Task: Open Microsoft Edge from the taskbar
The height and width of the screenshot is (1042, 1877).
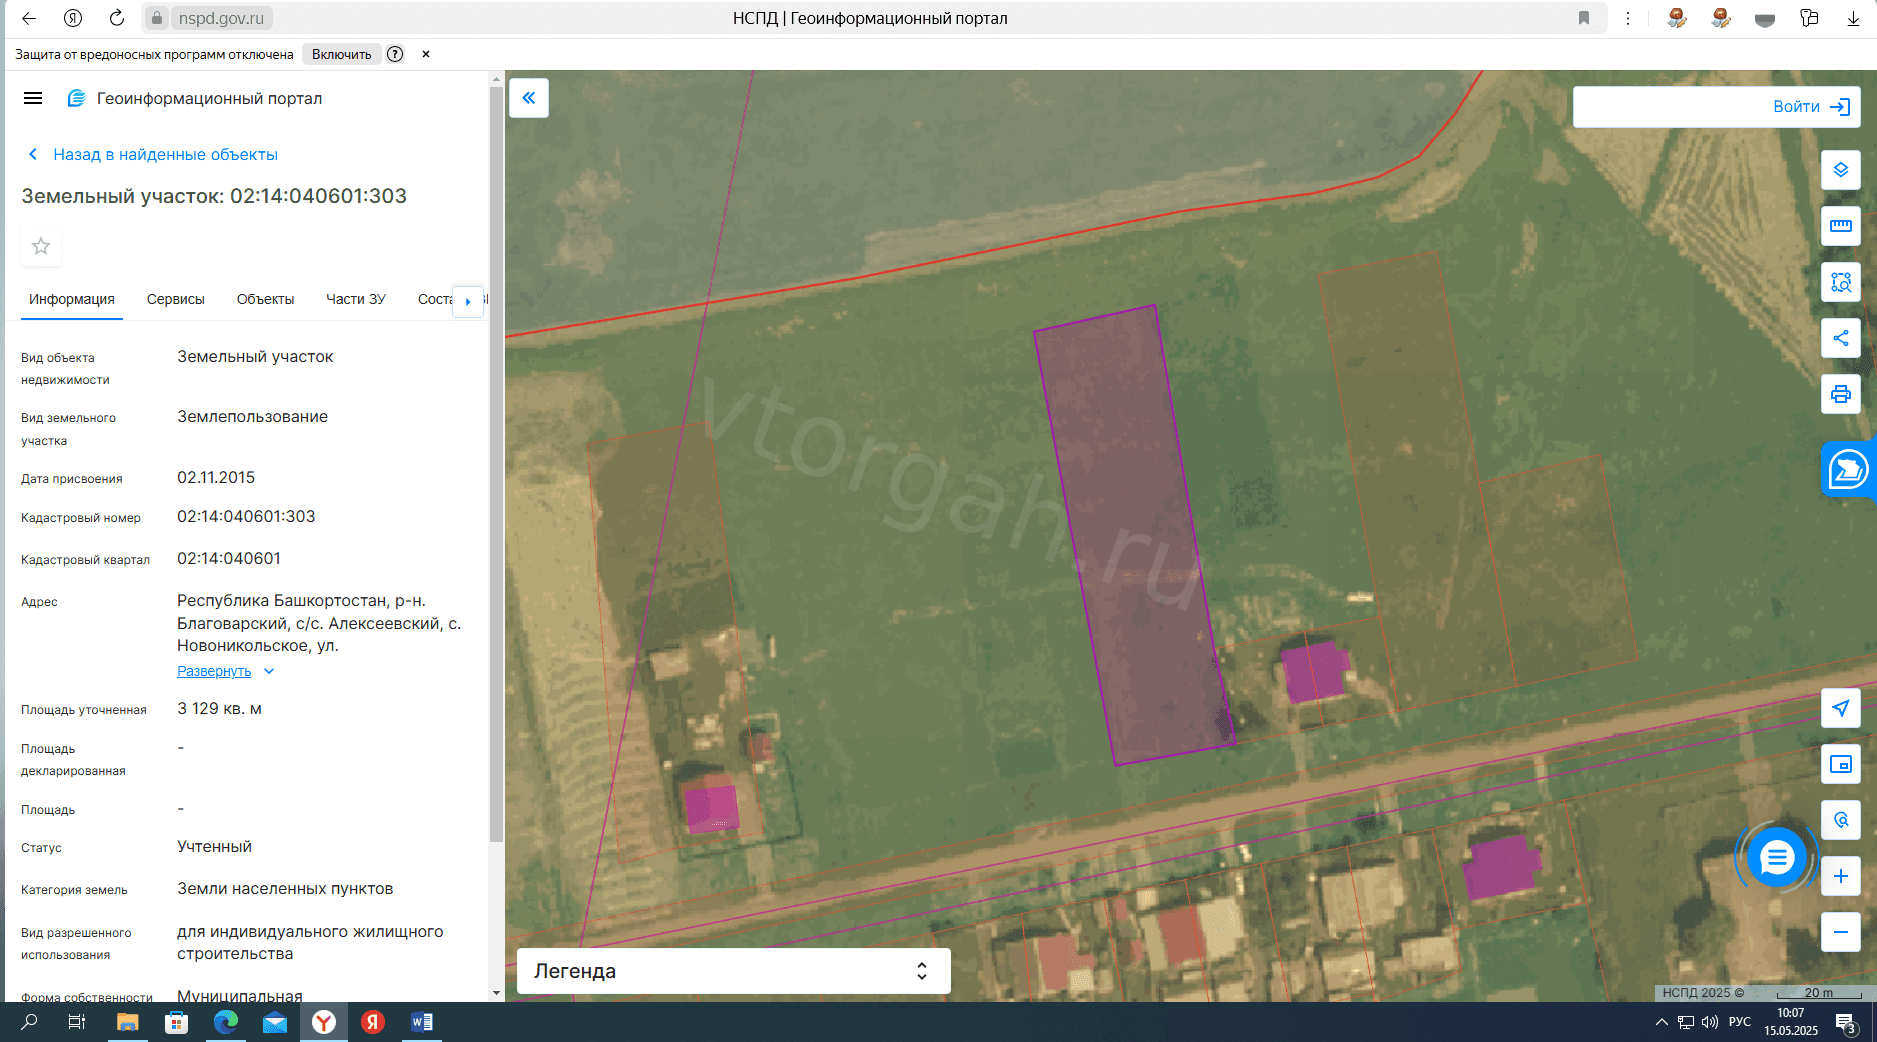Action: 226,1022
